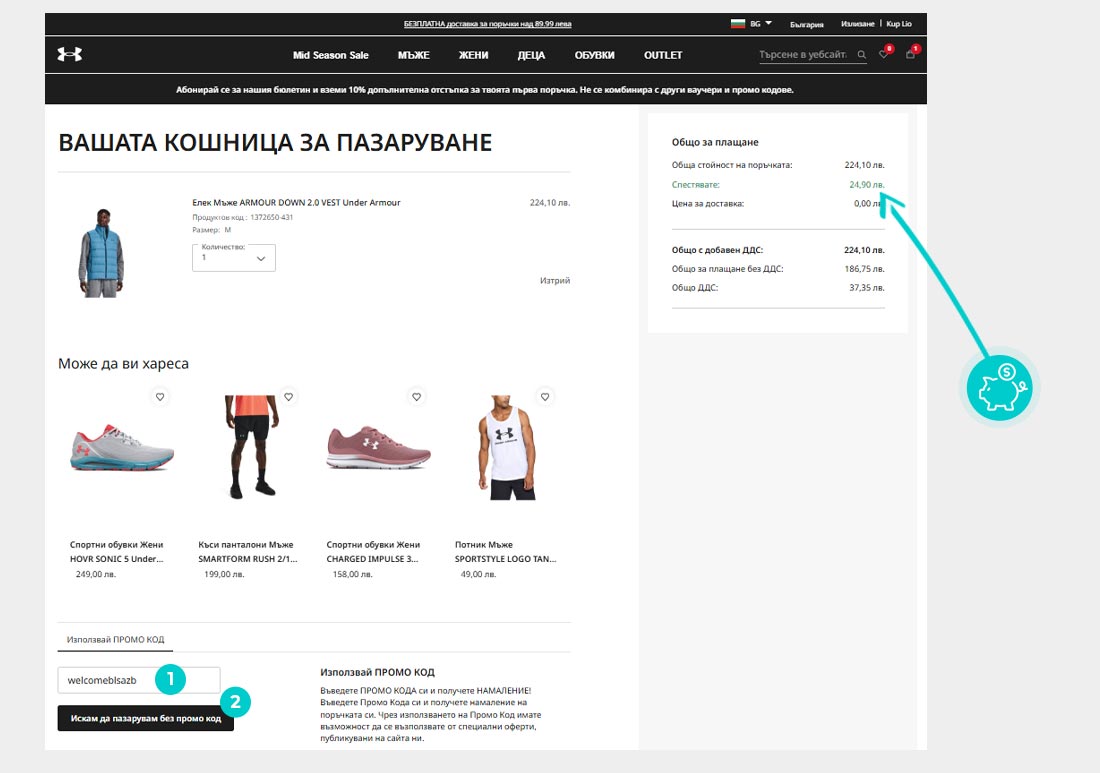Open the МЪЖЕ menu
Screen dimensions: 1100x773
[x=414, y=55]
